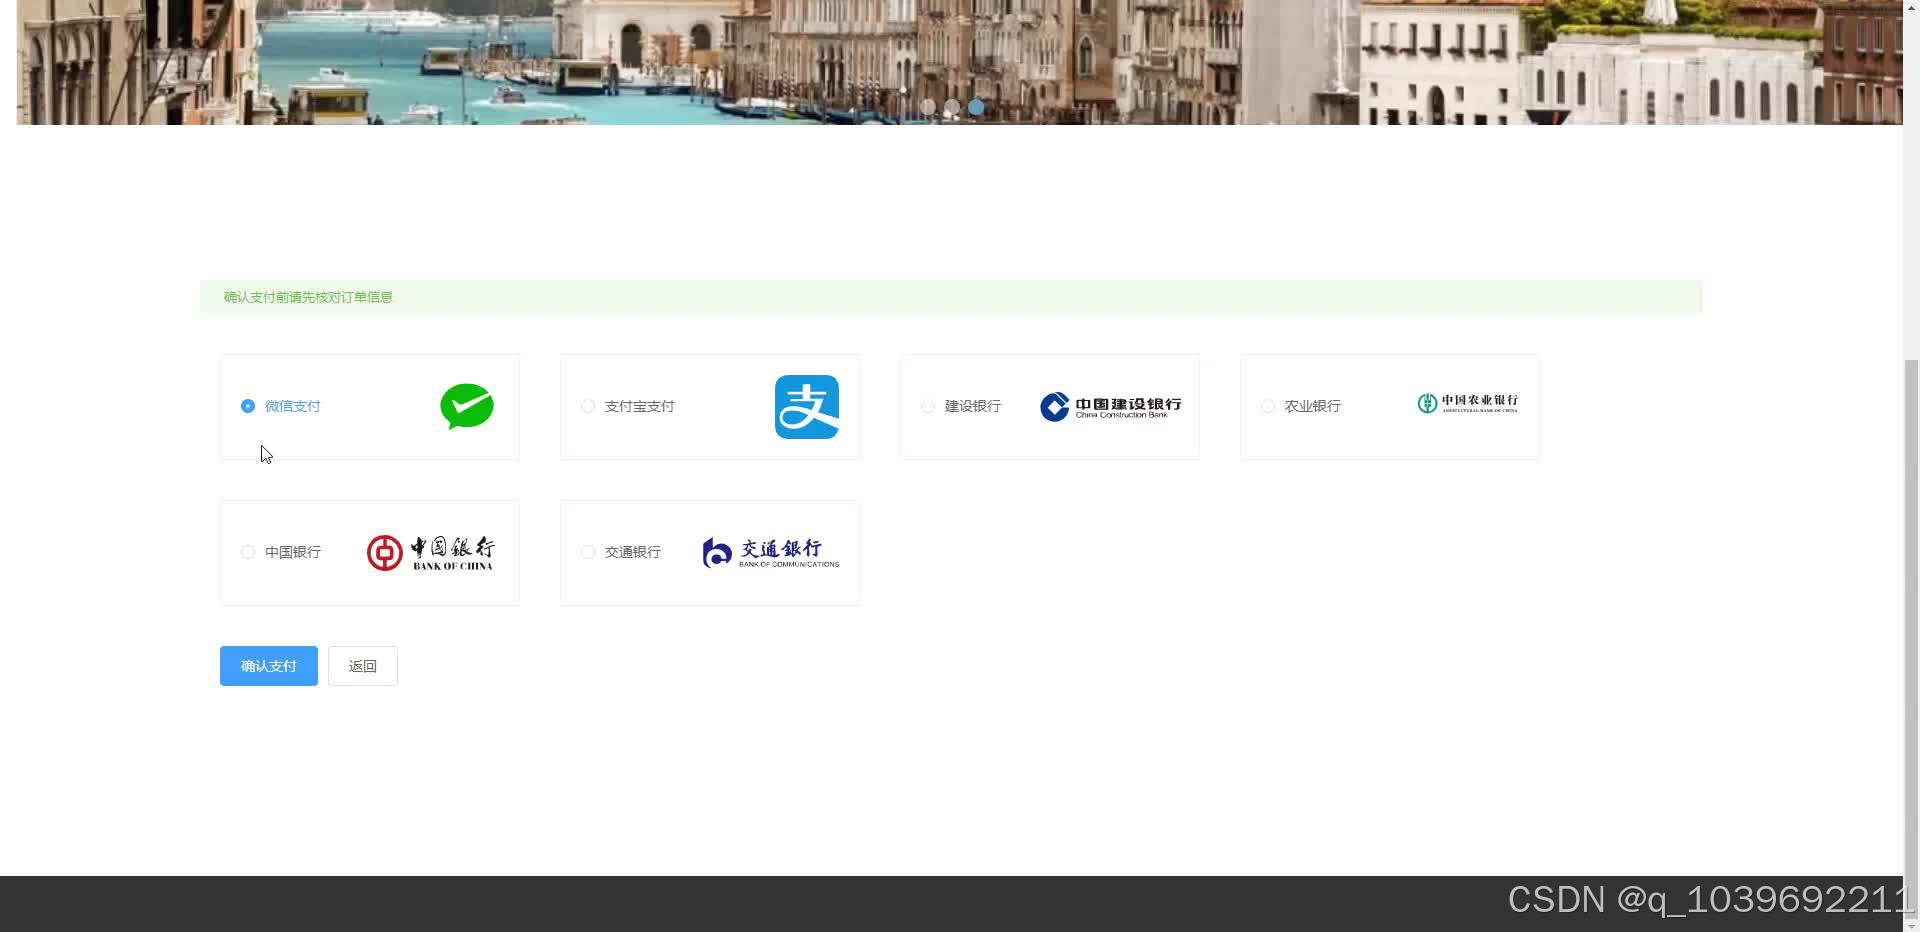1920x932 pixels.
Task: Click the Bank of China logo
Action: (431, 553)
